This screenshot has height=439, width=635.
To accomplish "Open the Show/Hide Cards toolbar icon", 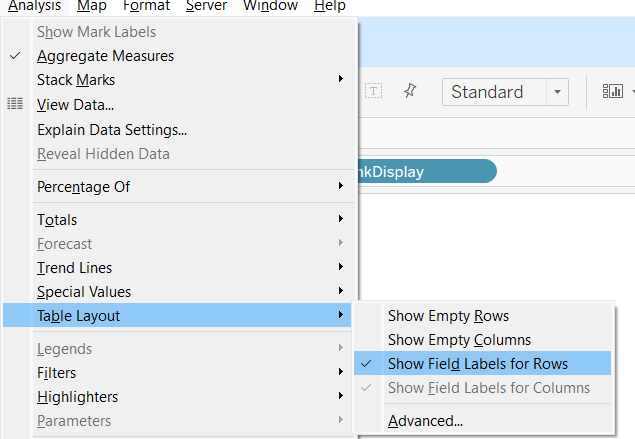I will (612, 91).
